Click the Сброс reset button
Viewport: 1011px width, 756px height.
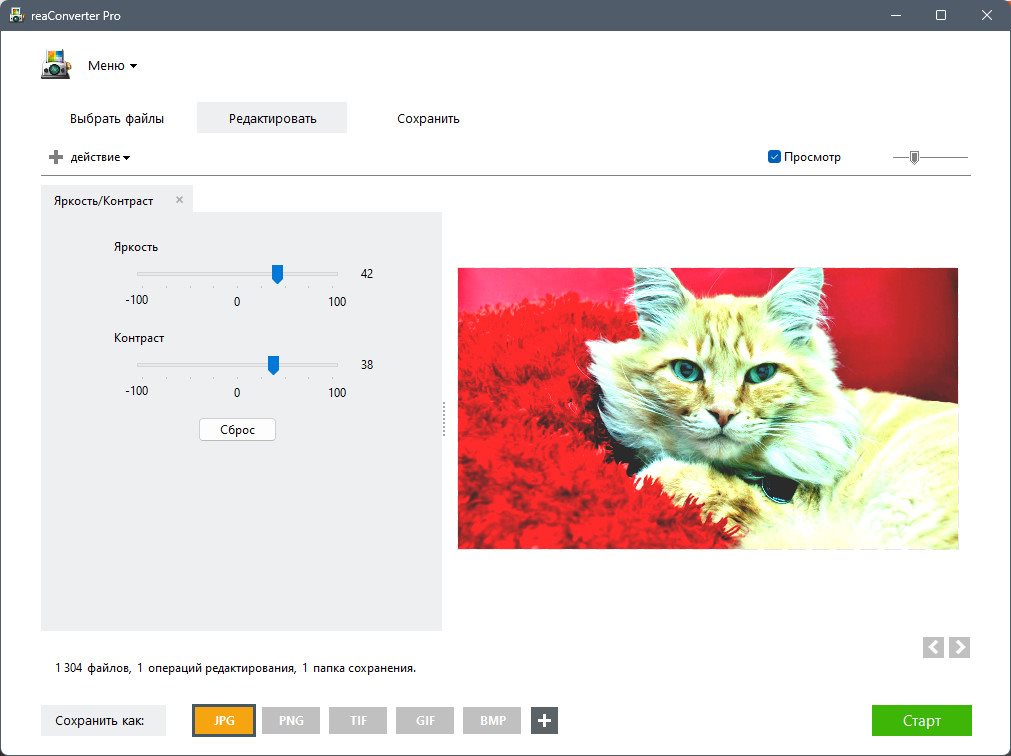(x=237, y=430)
